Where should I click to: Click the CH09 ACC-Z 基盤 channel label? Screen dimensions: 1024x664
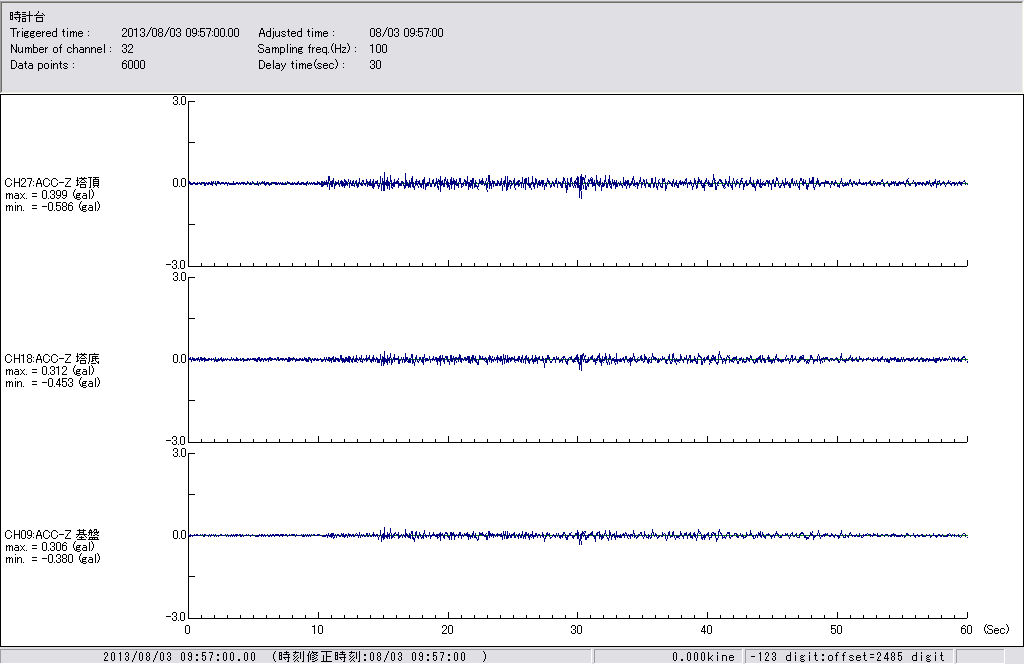[66, 535]
